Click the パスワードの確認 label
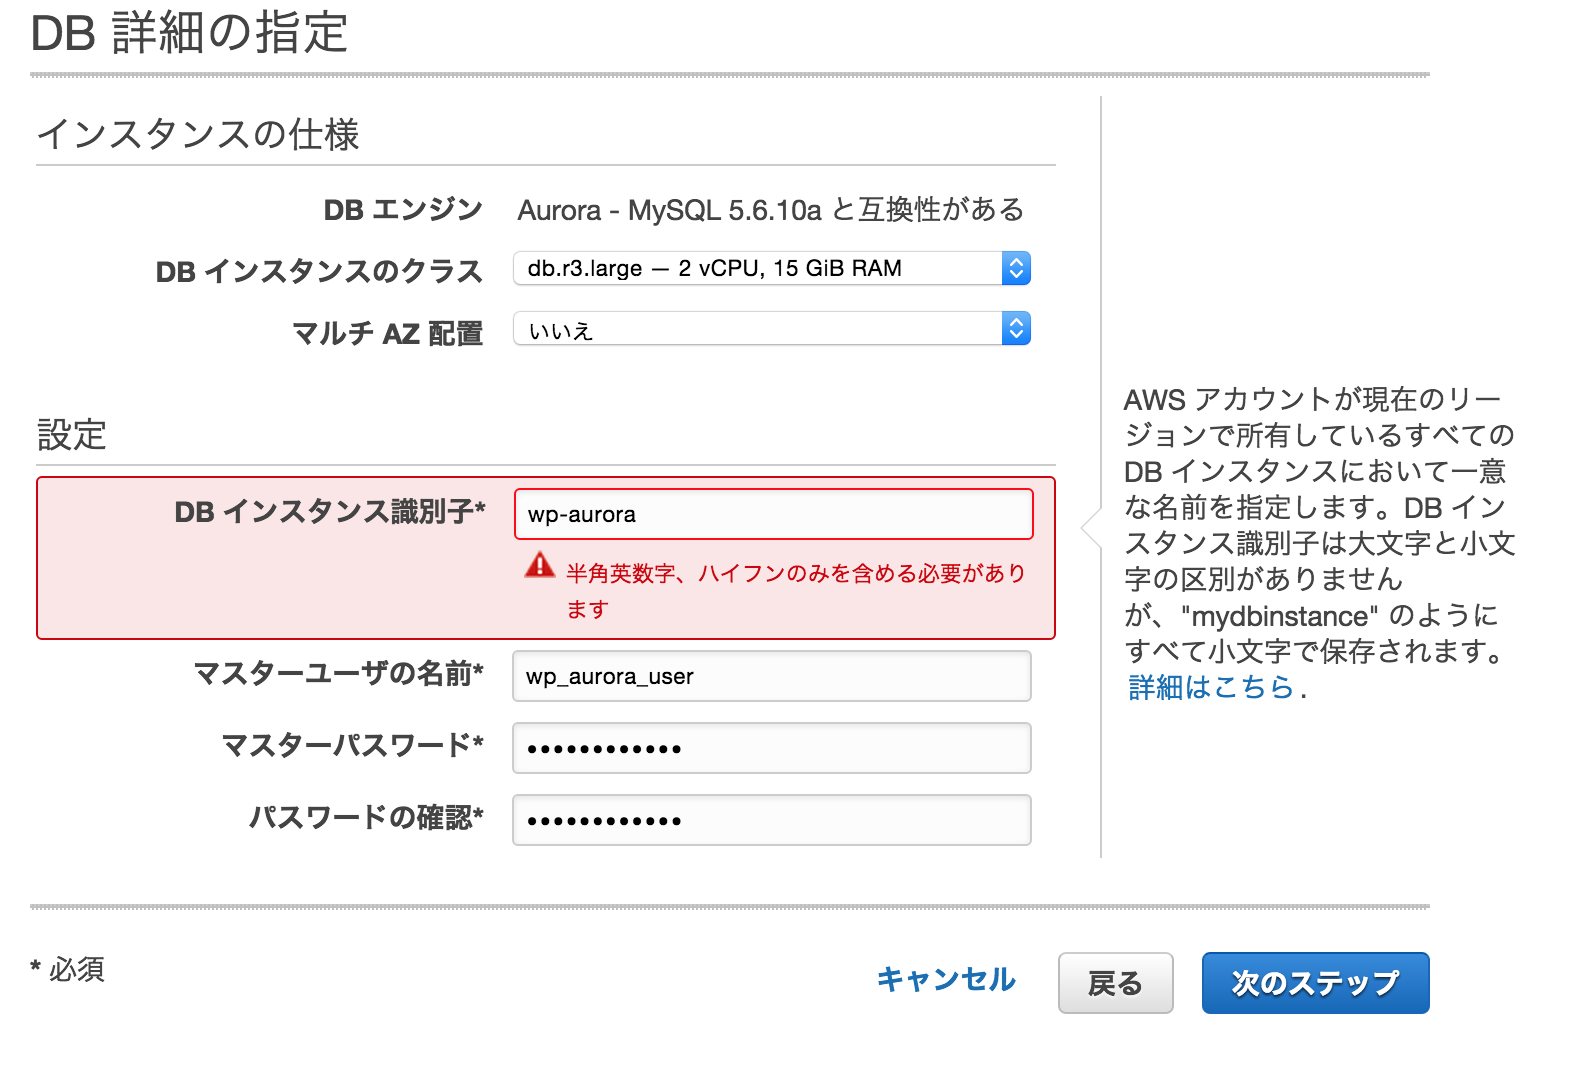Screen dimensions: 1570x1068 [x=367, y=818]
